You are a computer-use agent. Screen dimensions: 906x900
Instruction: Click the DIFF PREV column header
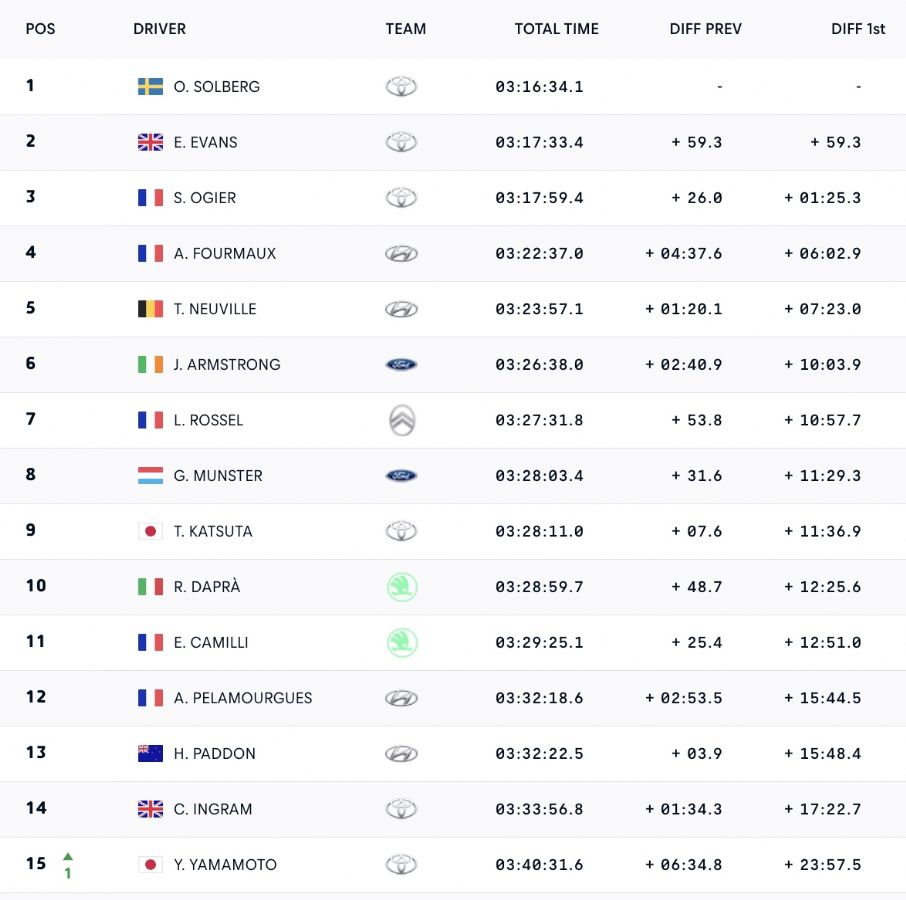[706, 29]
